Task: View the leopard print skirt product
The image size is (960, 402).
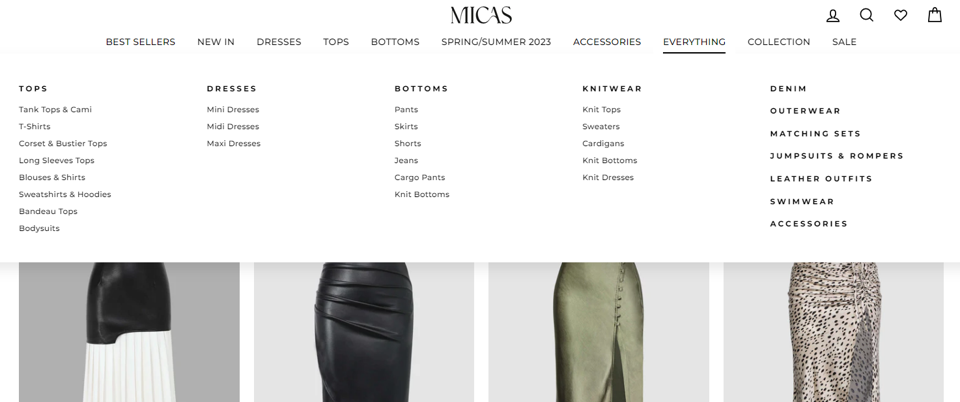Action: [x=833, y=332]
